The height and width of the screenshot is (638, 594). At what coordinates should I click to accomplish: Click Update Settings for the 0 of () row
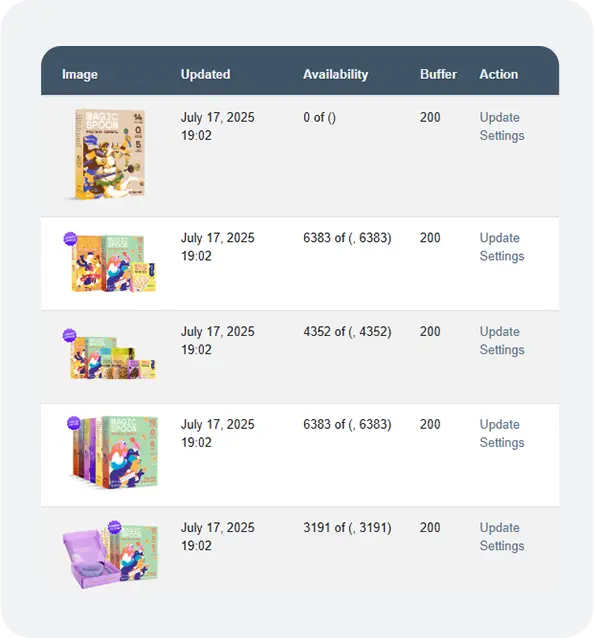502,126
